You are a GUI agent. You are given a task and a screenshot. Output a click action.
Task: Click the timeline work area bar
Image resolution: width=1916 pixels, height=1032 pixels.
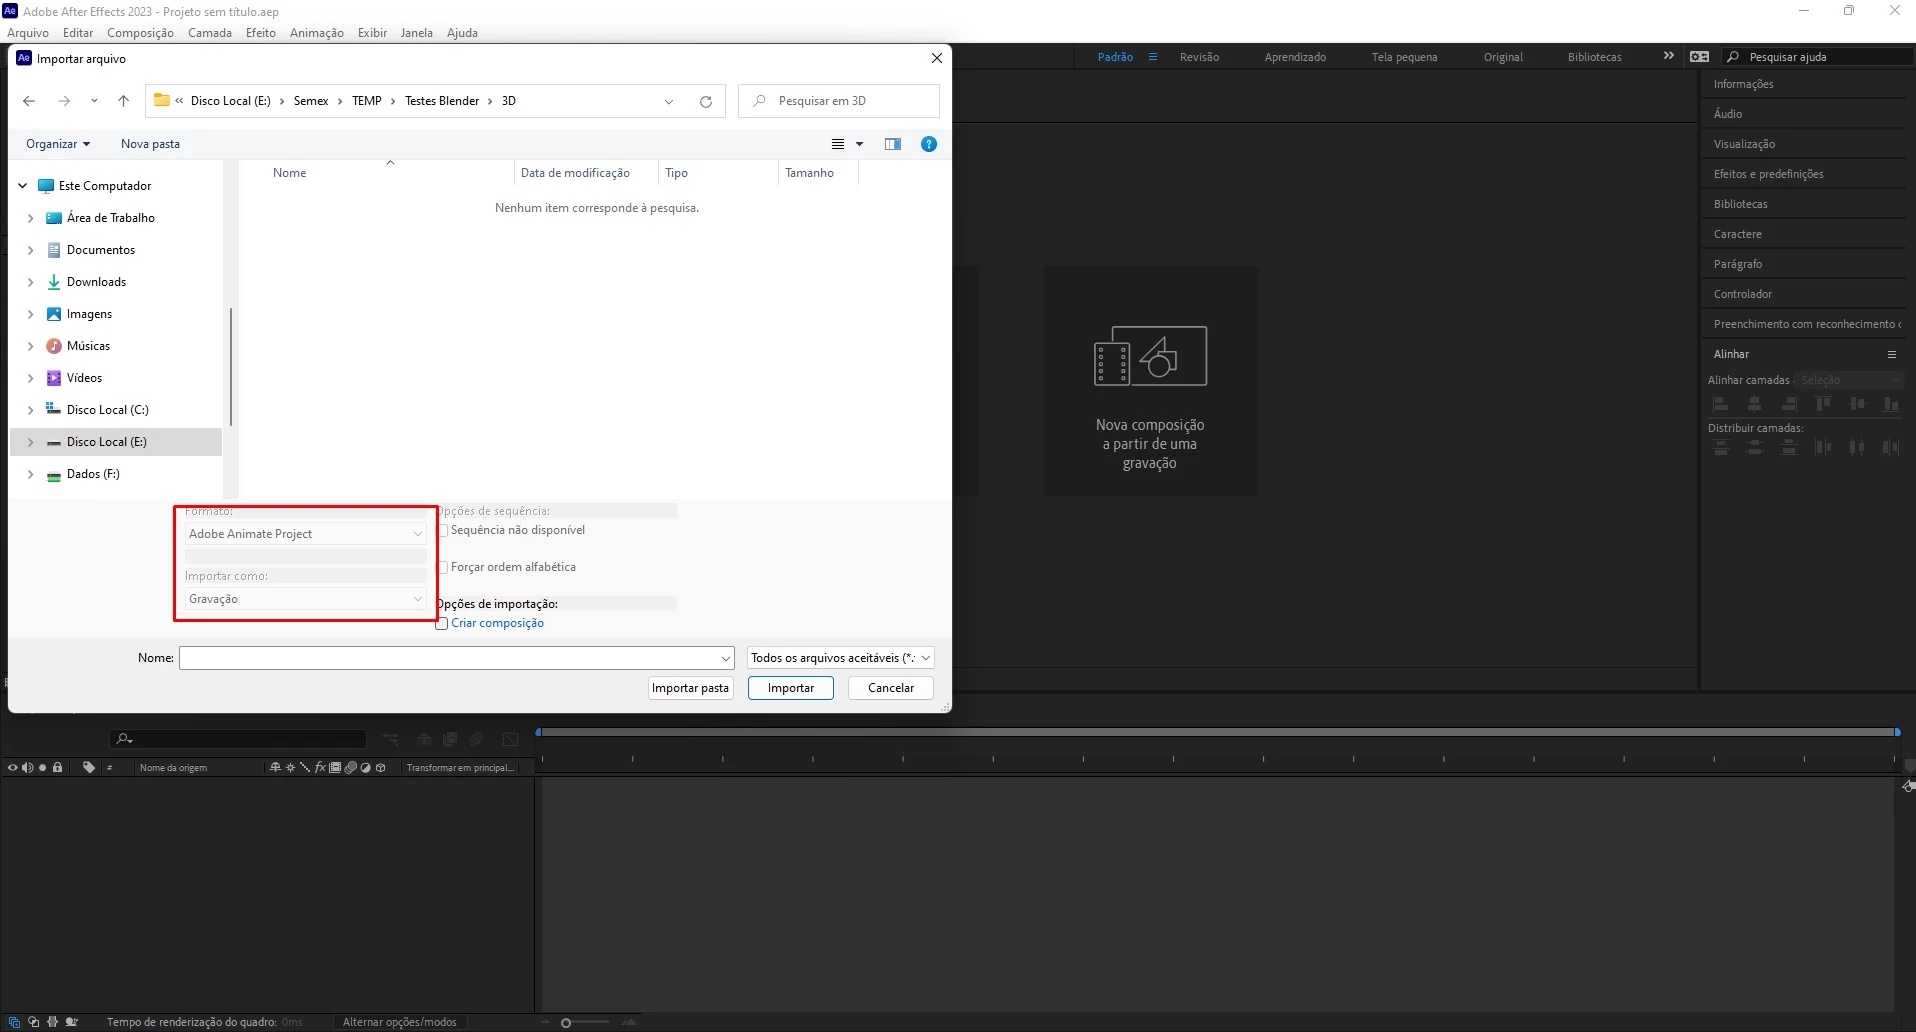(x=1218, y=732)
